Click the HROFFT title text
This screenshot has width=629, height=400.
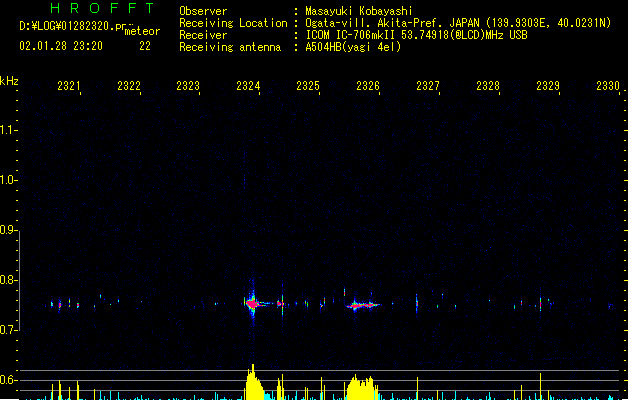click(102, 8)
